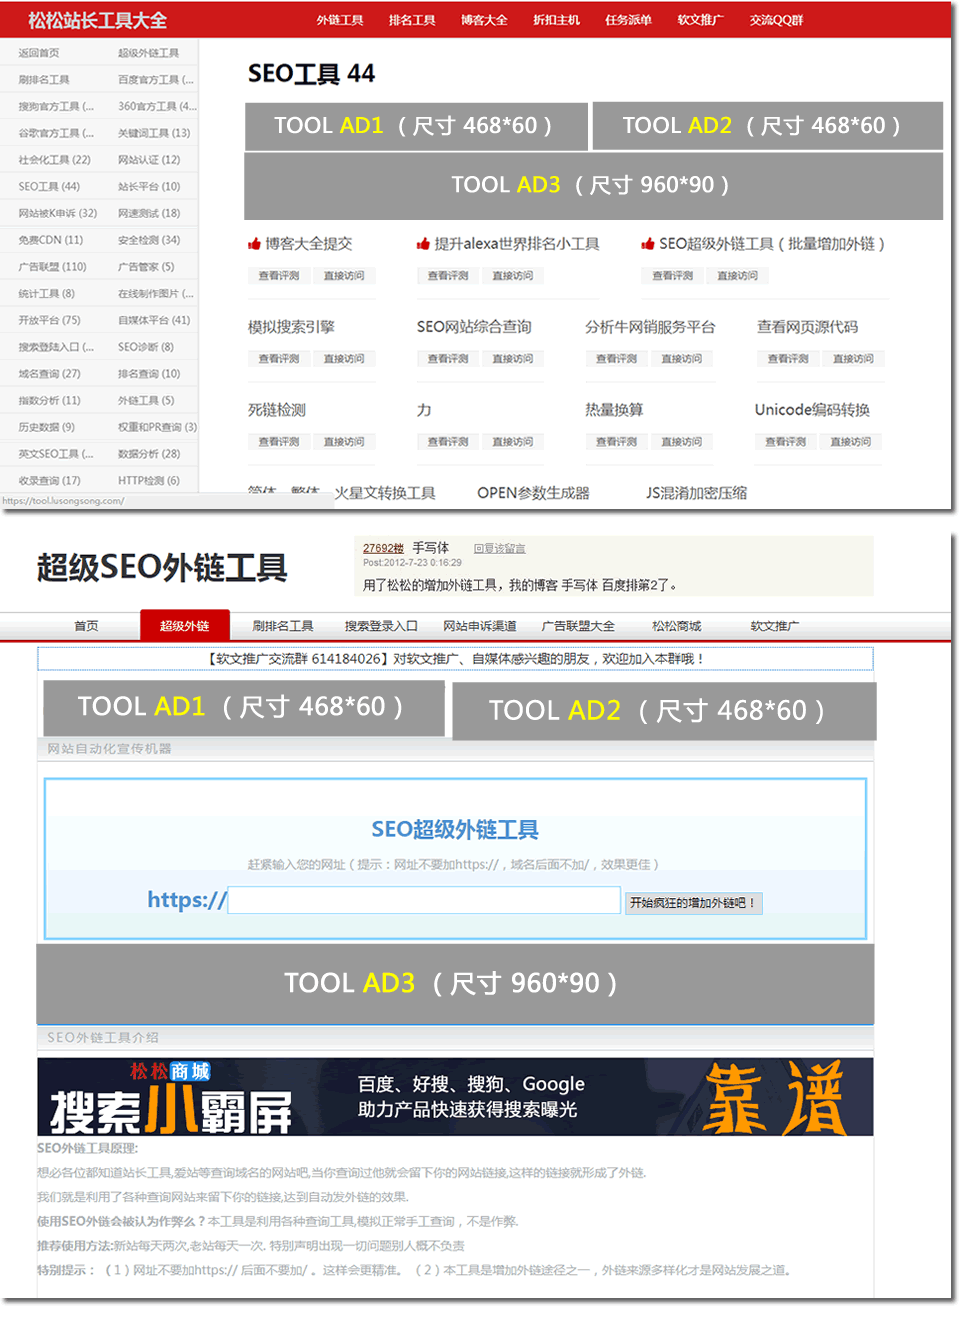Image resolution: width=960 pixels, height=1320 pixels.
Task: Click the 开始疯狂的增加外链吧 button
Action: click(695, 903)
